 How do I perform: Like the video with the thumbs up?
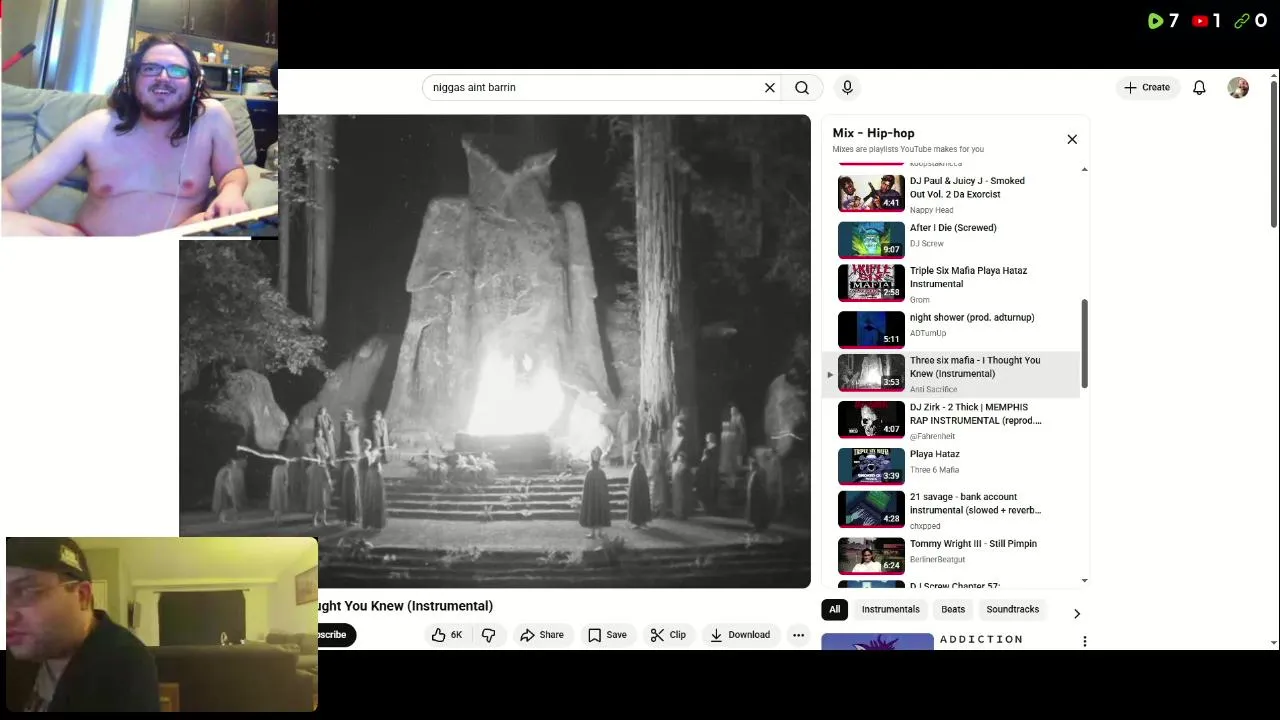(x=447, y=635)
